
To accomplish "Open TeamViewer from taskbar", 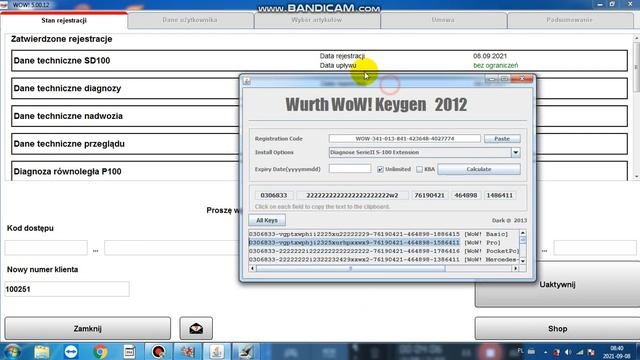I will (x=71, y=351).
